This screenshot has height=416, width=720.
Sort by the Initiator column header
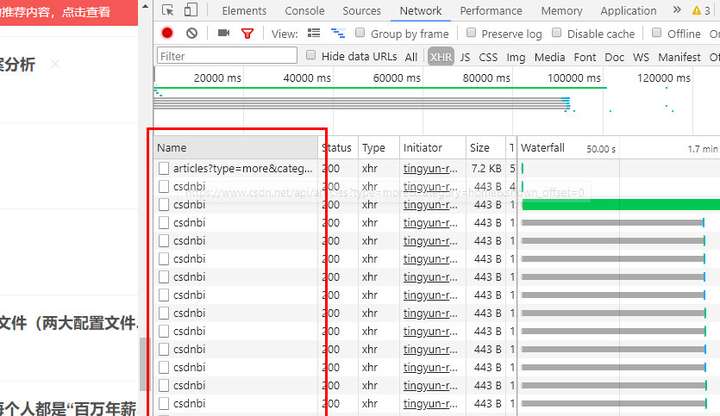pos(433,147)
